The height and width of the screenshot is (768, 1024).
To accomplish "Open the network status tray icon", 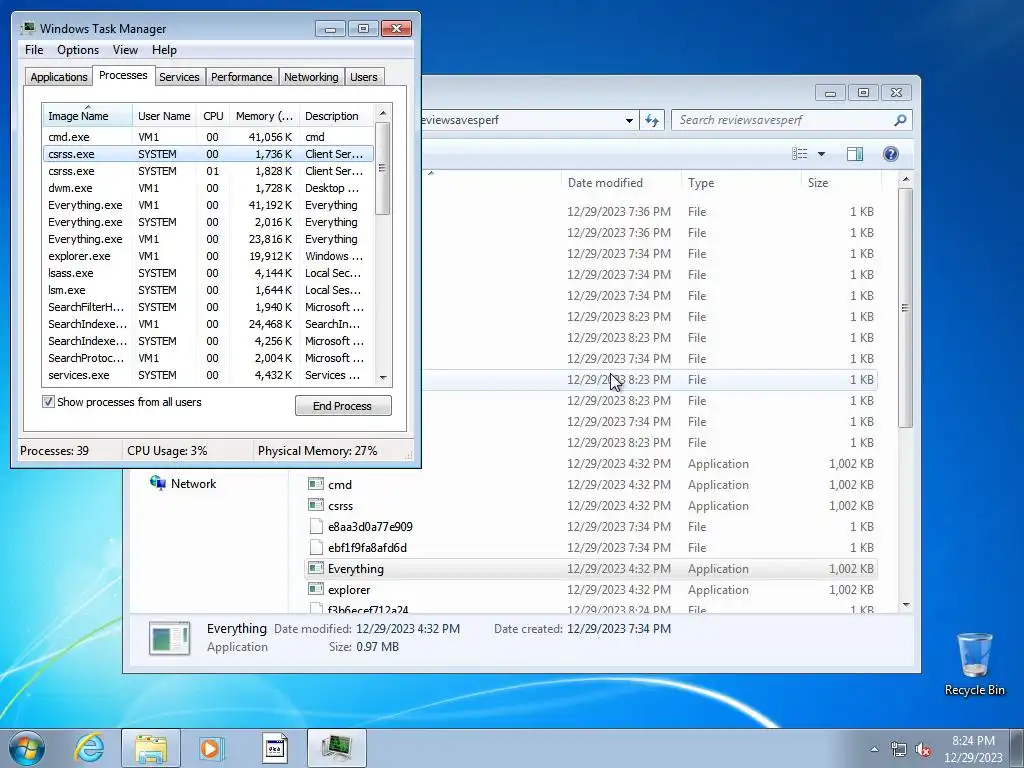I will click(x=899, y=750).
